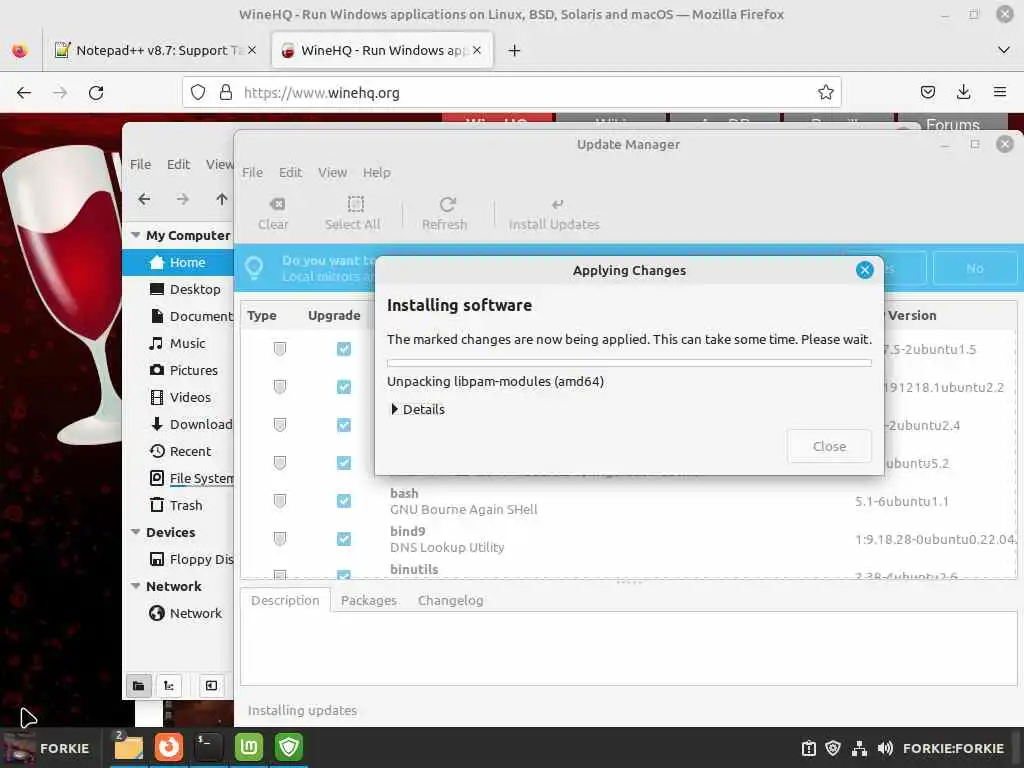
Task: Click the padlock site security icon
Action: 226,93
